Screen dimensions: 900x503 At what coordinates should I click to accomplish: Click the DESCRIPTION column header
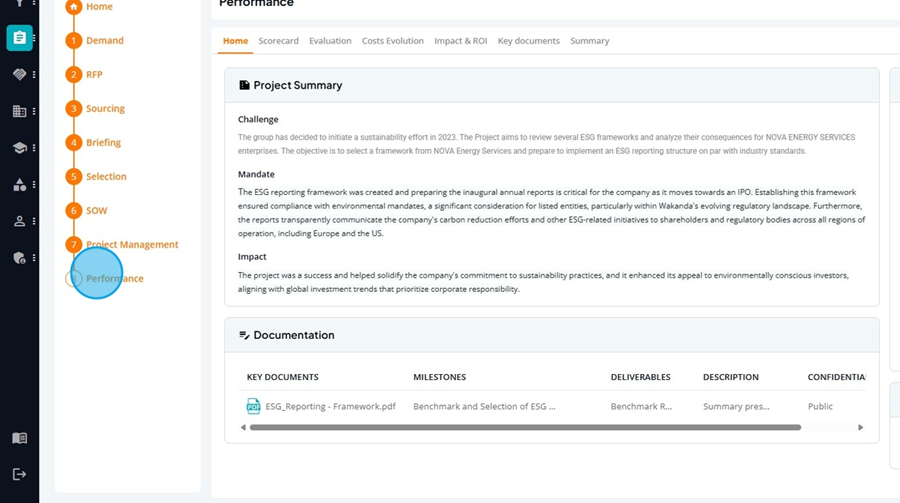coord(731,377)
